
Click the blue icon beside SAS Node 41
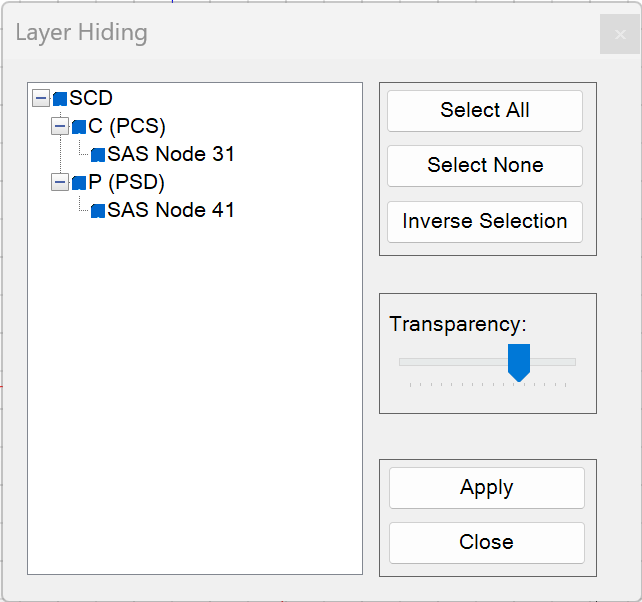98,211
